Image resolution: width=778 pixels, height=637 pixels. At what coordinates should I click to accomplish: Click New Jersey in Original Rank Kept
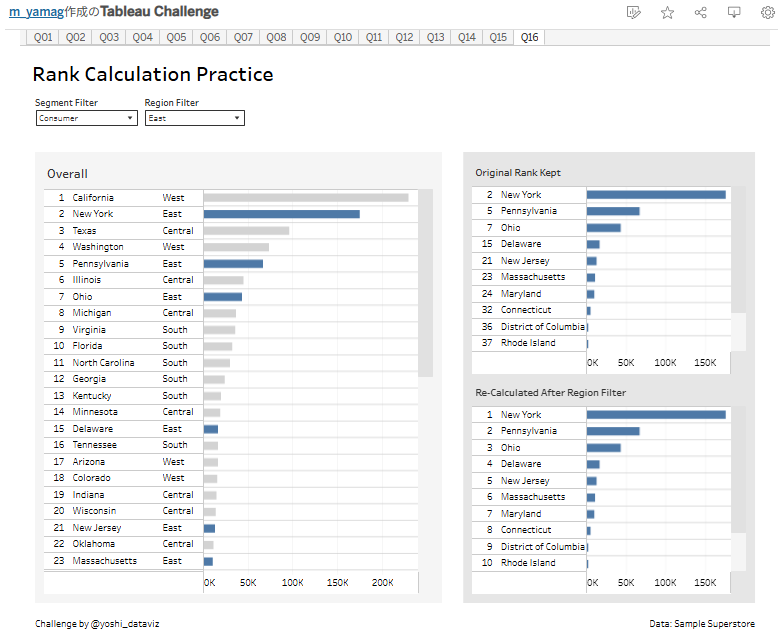[x=525, y=261]
